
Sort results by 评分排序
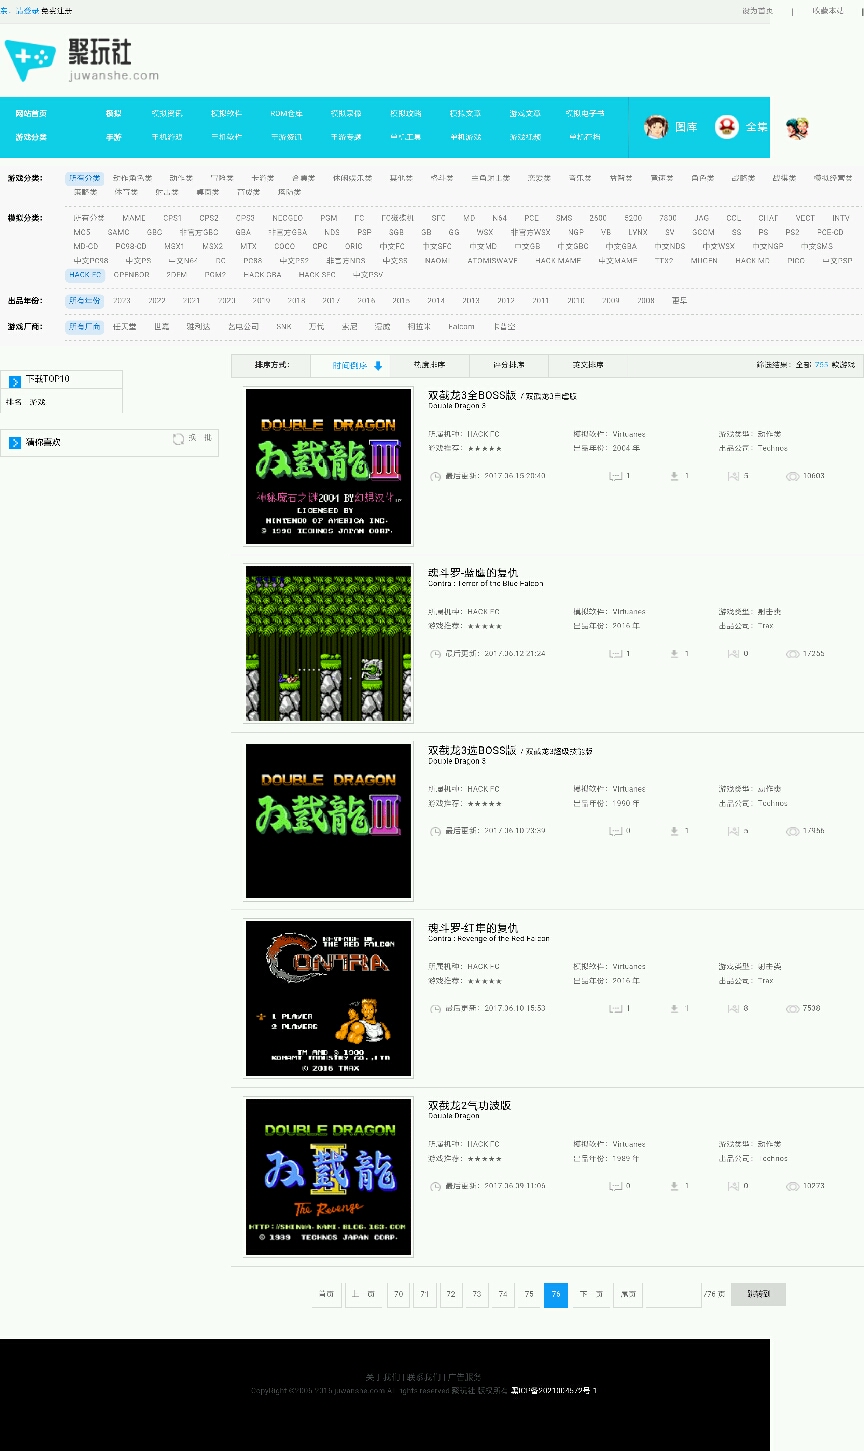[508, 365]
